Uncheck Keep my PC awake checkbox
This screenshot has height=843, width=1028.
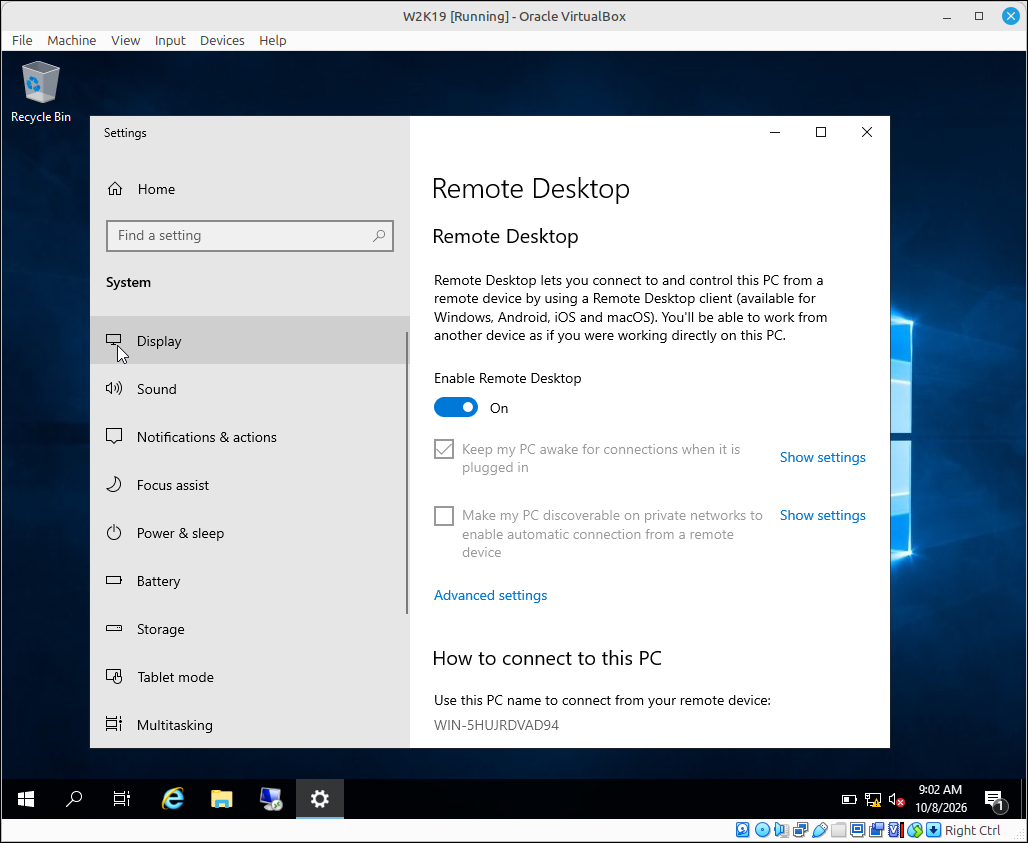(444, 449)
